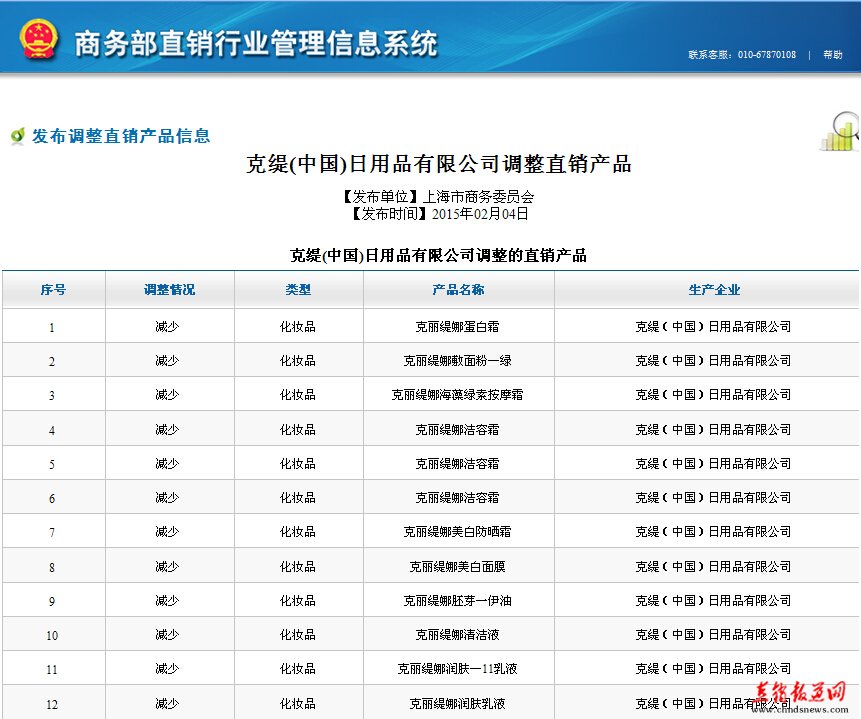The height and width of the screenshot is (719, 861).
Task: Select product name 克丽缇娜蛋白霜
Action: [457, 327]
